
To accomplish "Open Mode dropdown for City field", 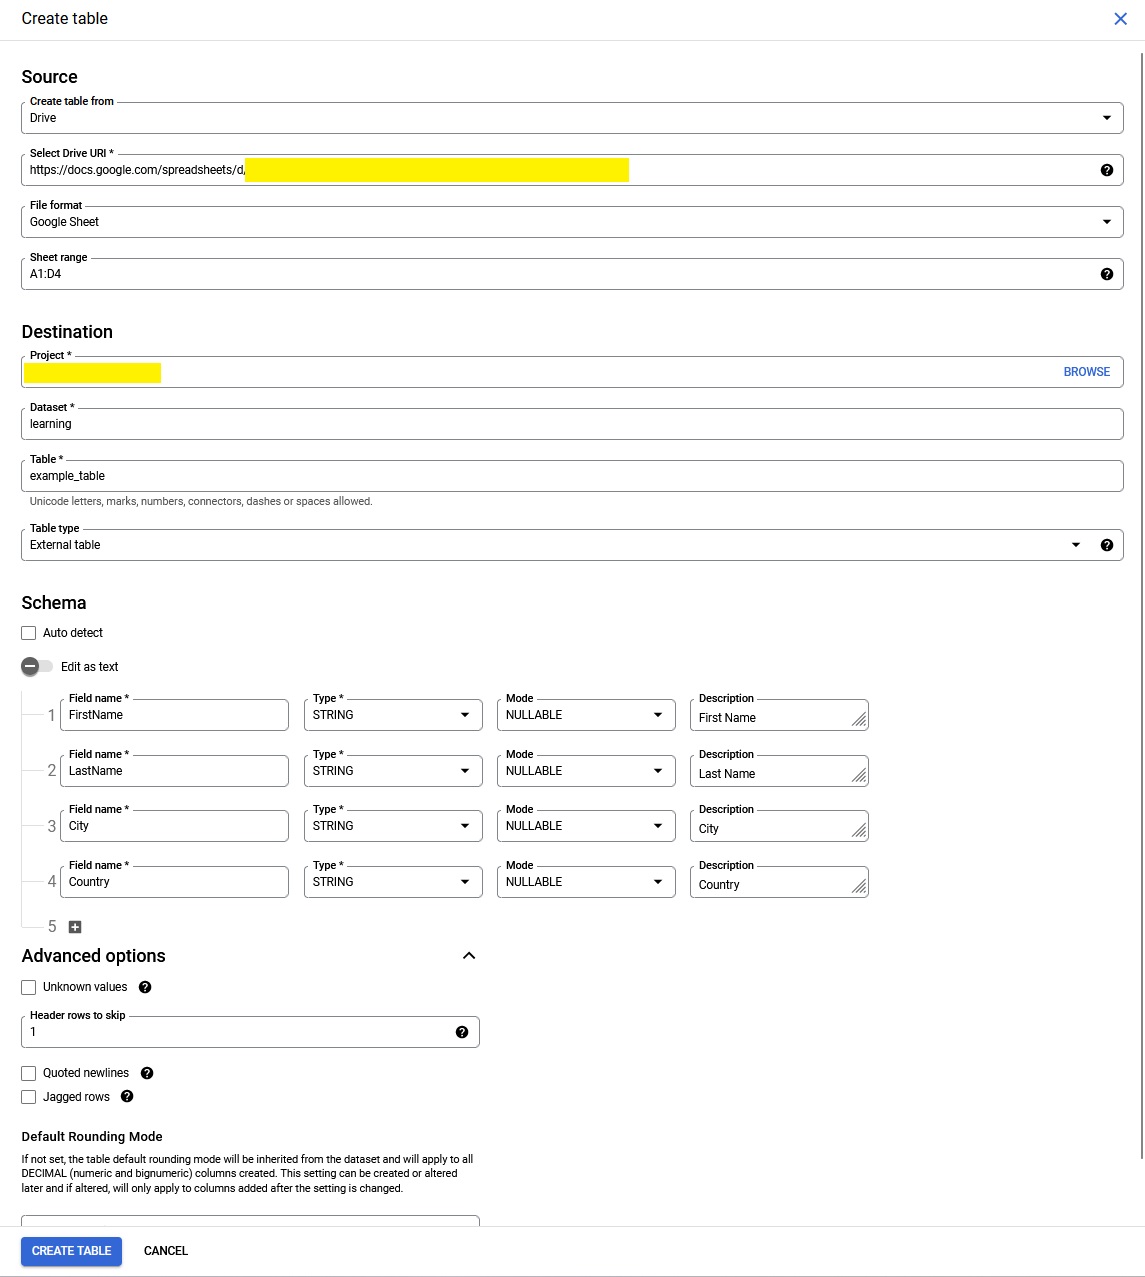I will pyautogui.click(x=586, y=826).
